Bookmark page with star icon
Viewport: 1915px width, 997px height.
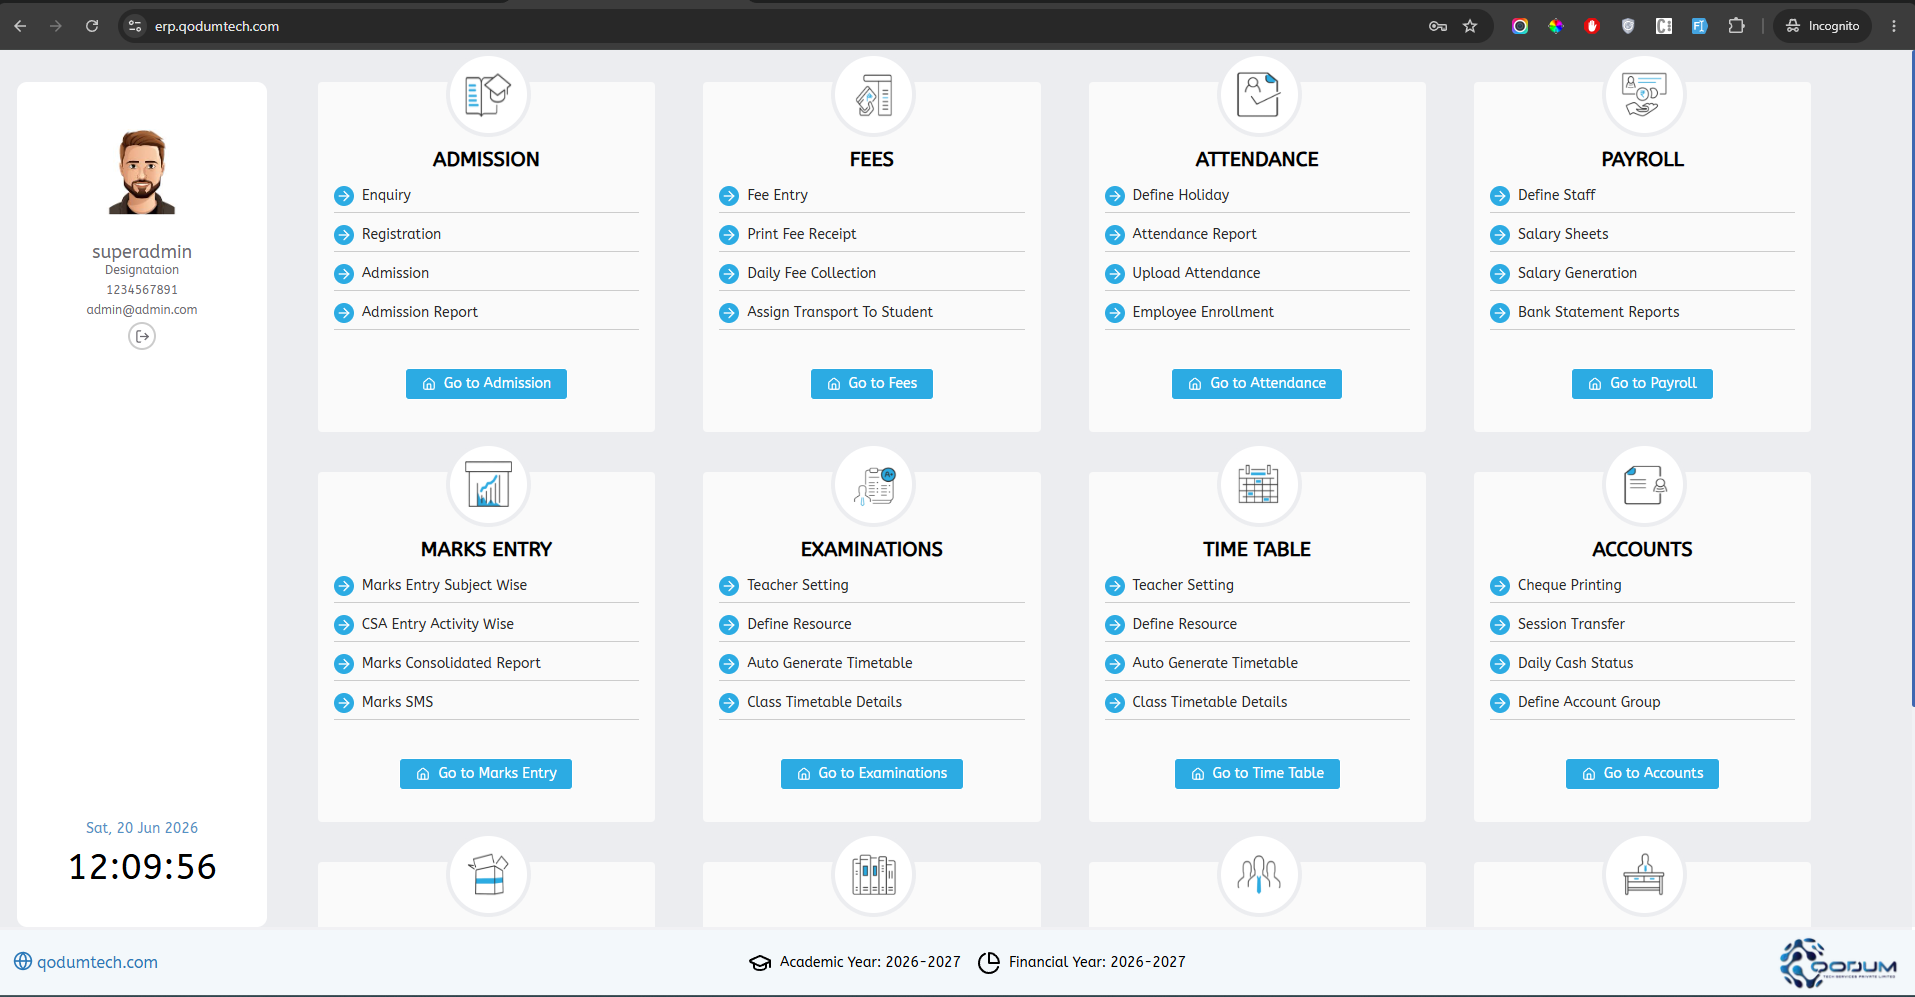coord(1470,26)
